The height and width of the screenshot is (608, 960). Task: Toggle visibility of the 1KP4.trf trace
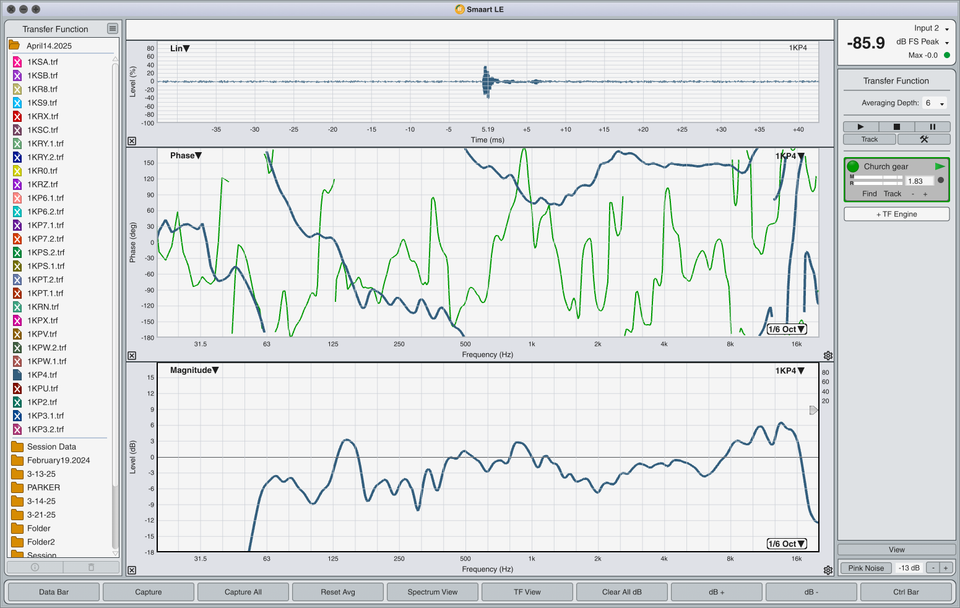pyautogui.click(x=17, y=374)
